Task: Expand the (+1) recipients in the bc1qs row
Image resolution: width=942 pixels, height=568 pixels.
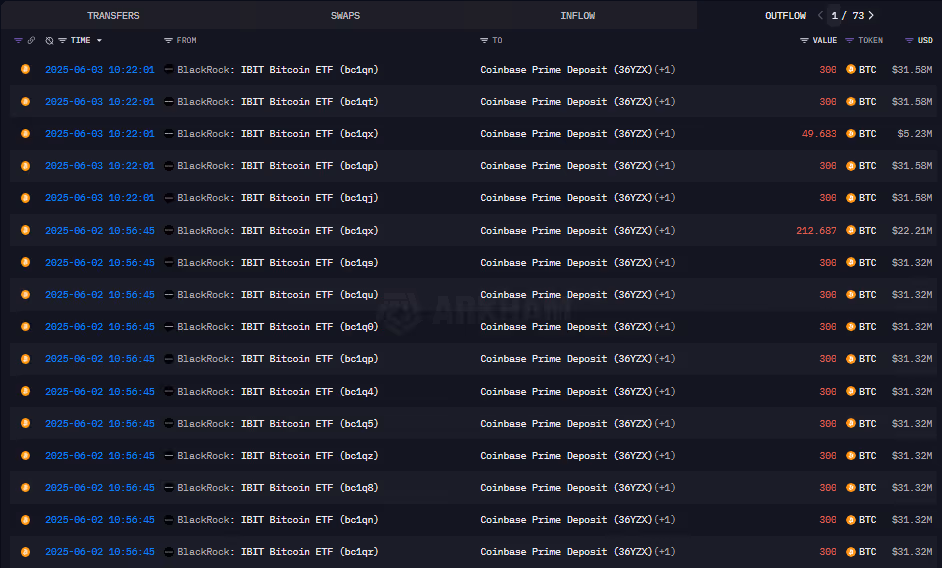Action: coord(665,262)
